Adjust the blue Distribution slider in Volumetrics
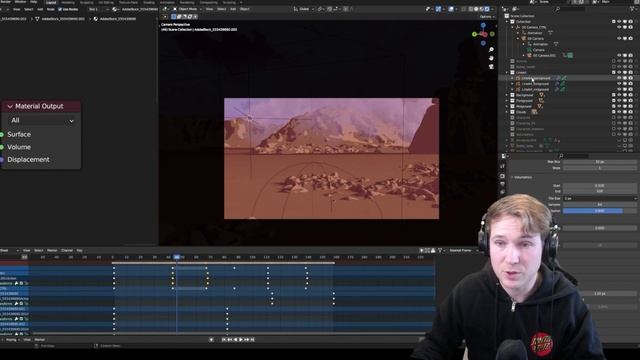The width and height of the screenshot is (640, 360). point(600,211)
